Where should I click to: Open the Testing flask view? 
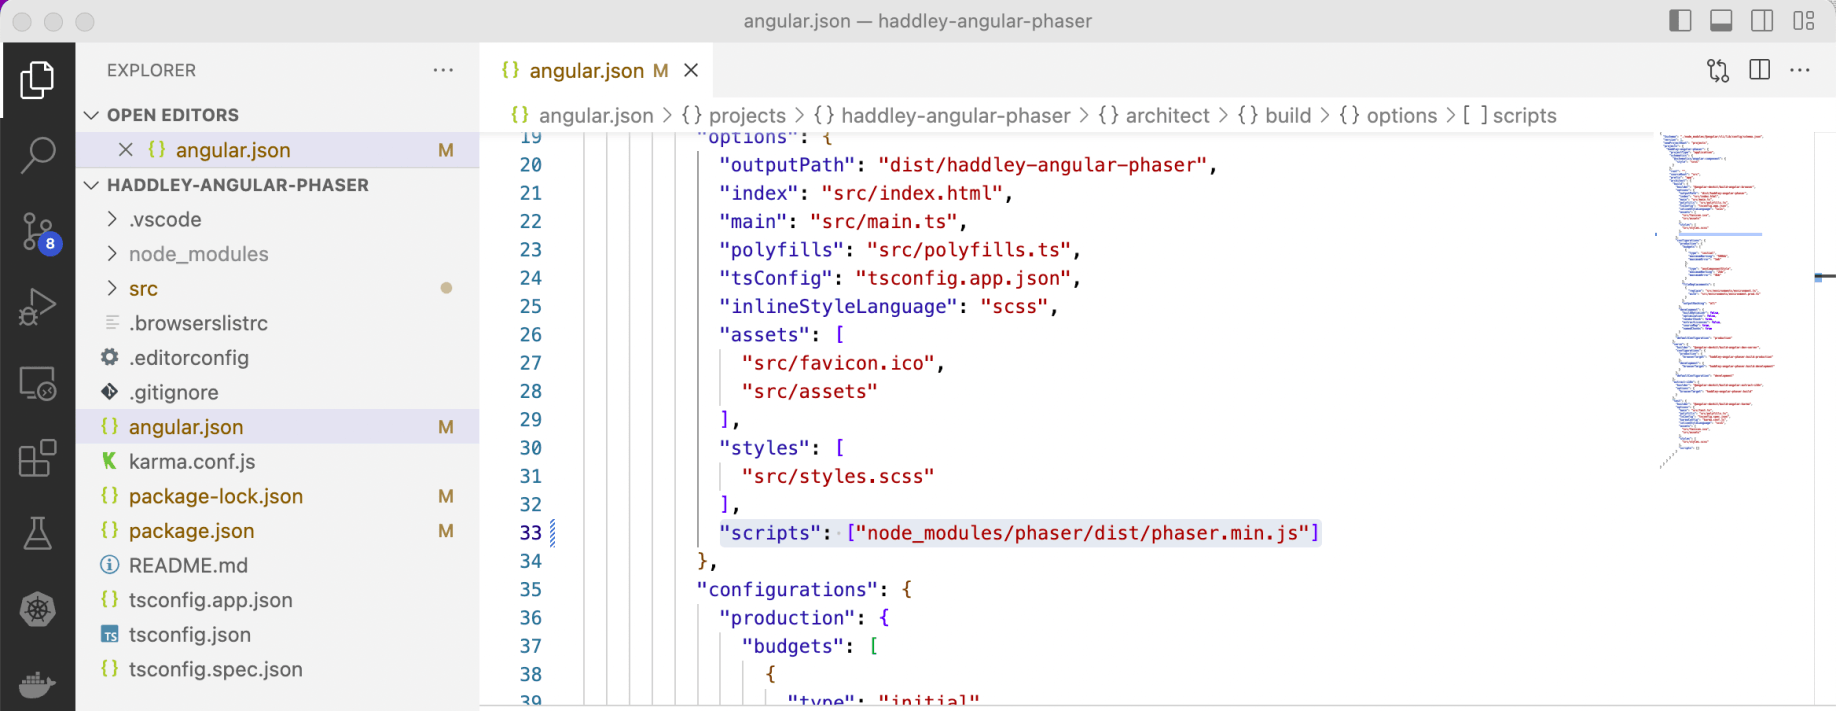[x=37, y=534]
